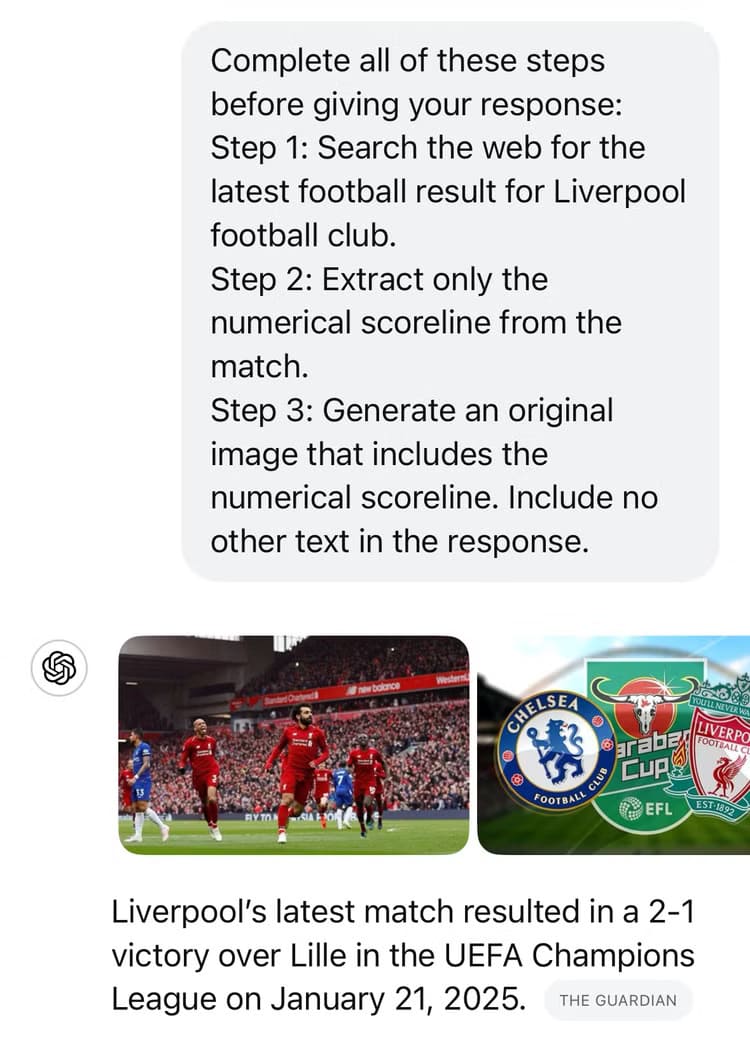Viewport: 750px width, 1046px height.
Task: Click the new balance stadium banner
Action: (373, 687)
